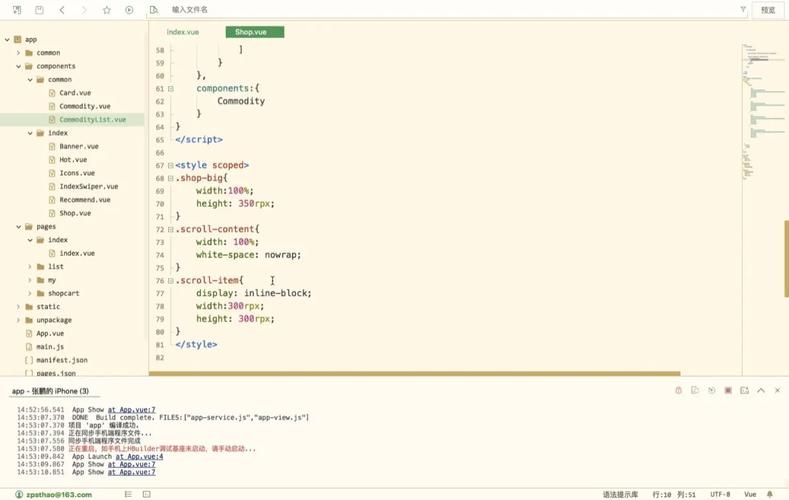Click the user account icon zpathao@163.com
Image resolution: width=789 pixels, height=500 pixels.
click(x=19, y=494)
